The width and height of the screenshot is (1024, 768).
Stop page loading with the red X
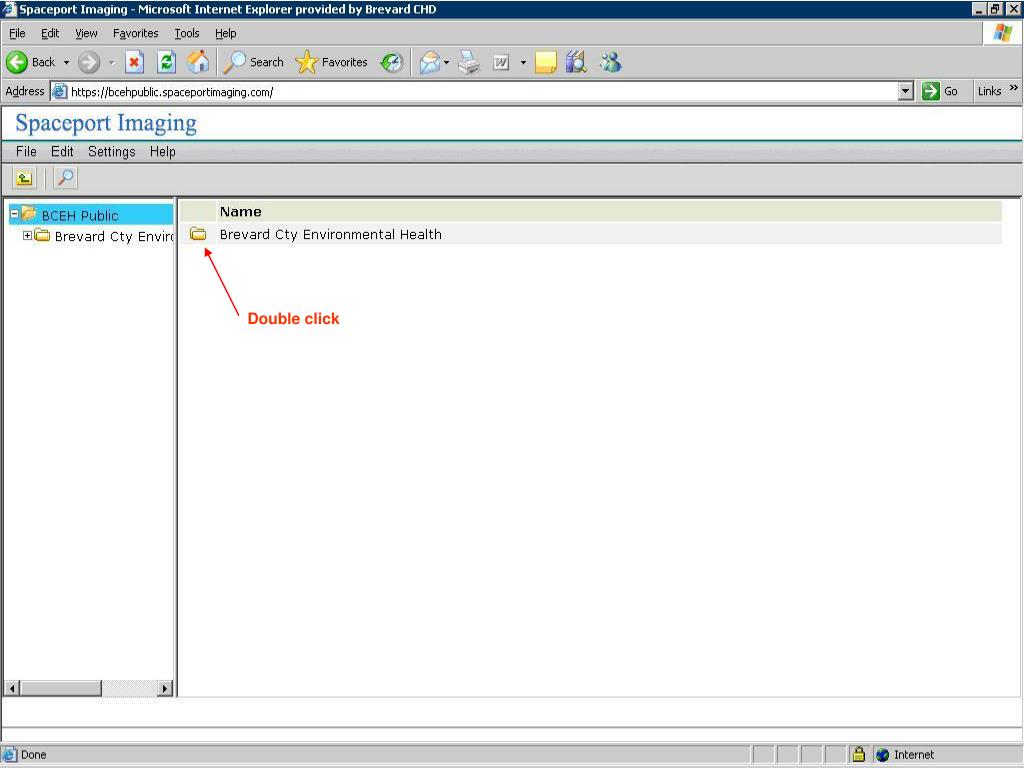point(135,63)
